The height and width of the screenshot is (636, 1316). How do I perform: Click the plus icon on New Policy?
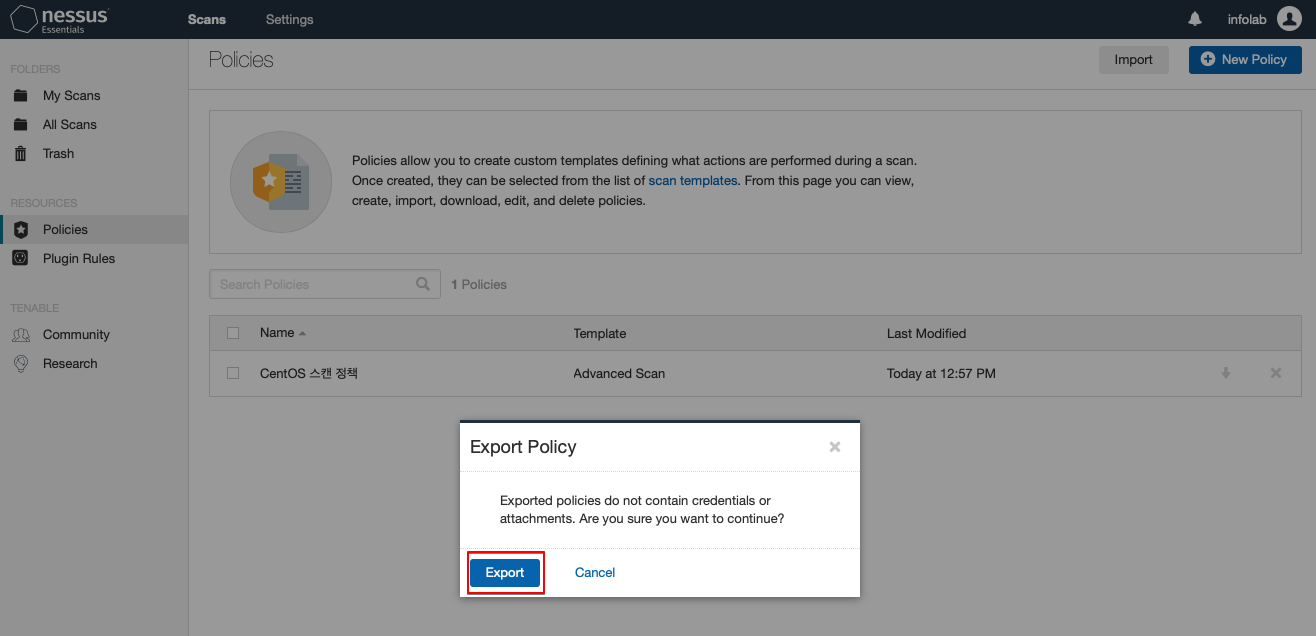[x=1207, y=60]
